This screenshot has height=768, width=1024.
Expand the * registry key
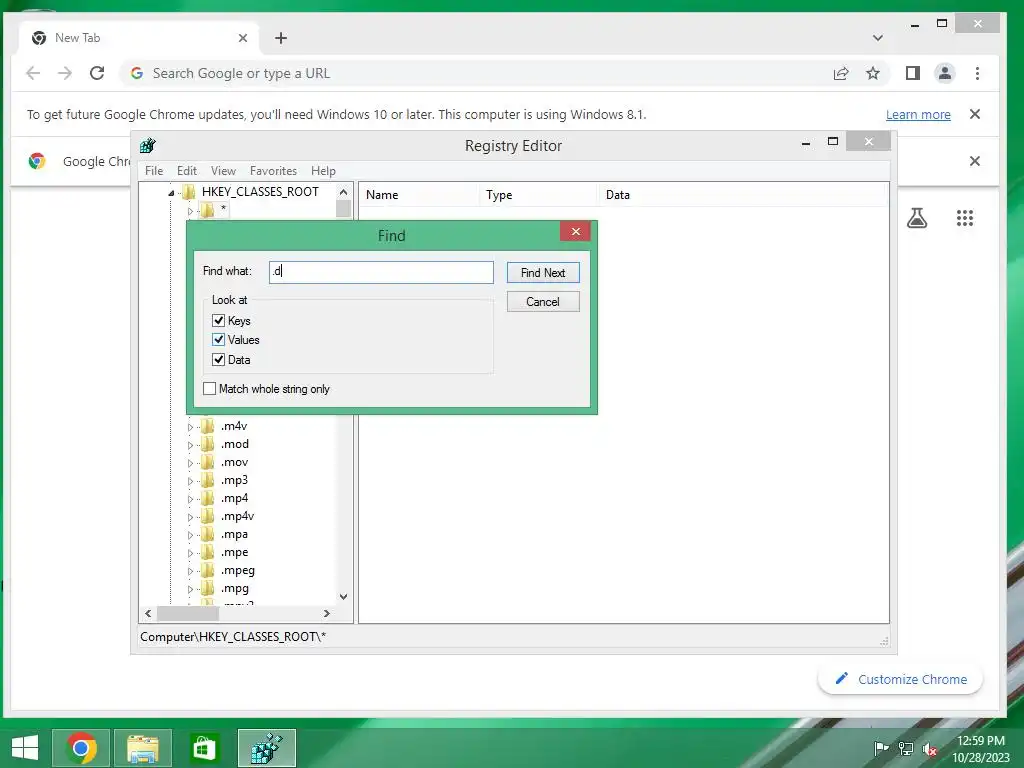190,211
